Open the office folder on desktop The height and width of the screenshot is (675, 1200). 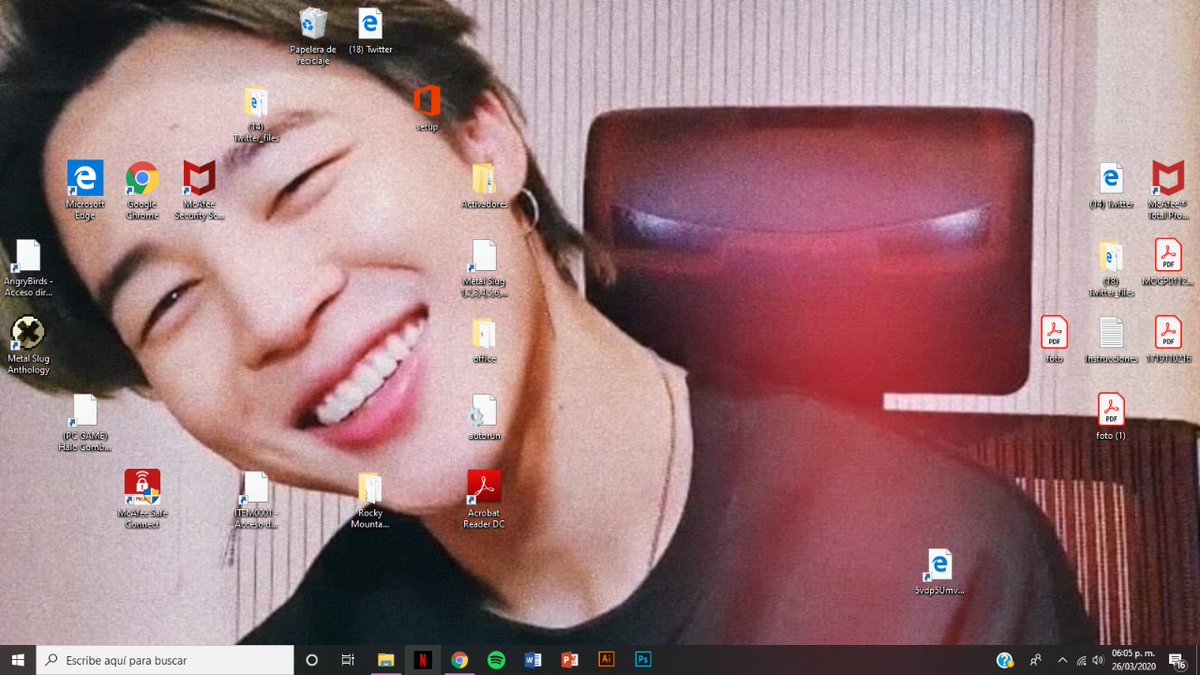(484, 333)
